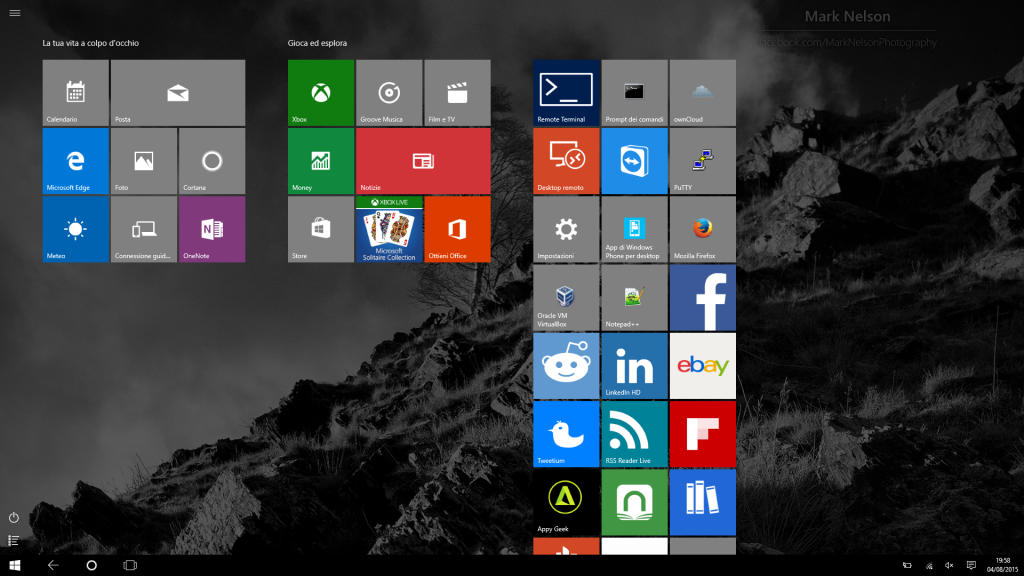
Task: Open the Money tile
Action: pyautogui.click(x=321, y=161)
